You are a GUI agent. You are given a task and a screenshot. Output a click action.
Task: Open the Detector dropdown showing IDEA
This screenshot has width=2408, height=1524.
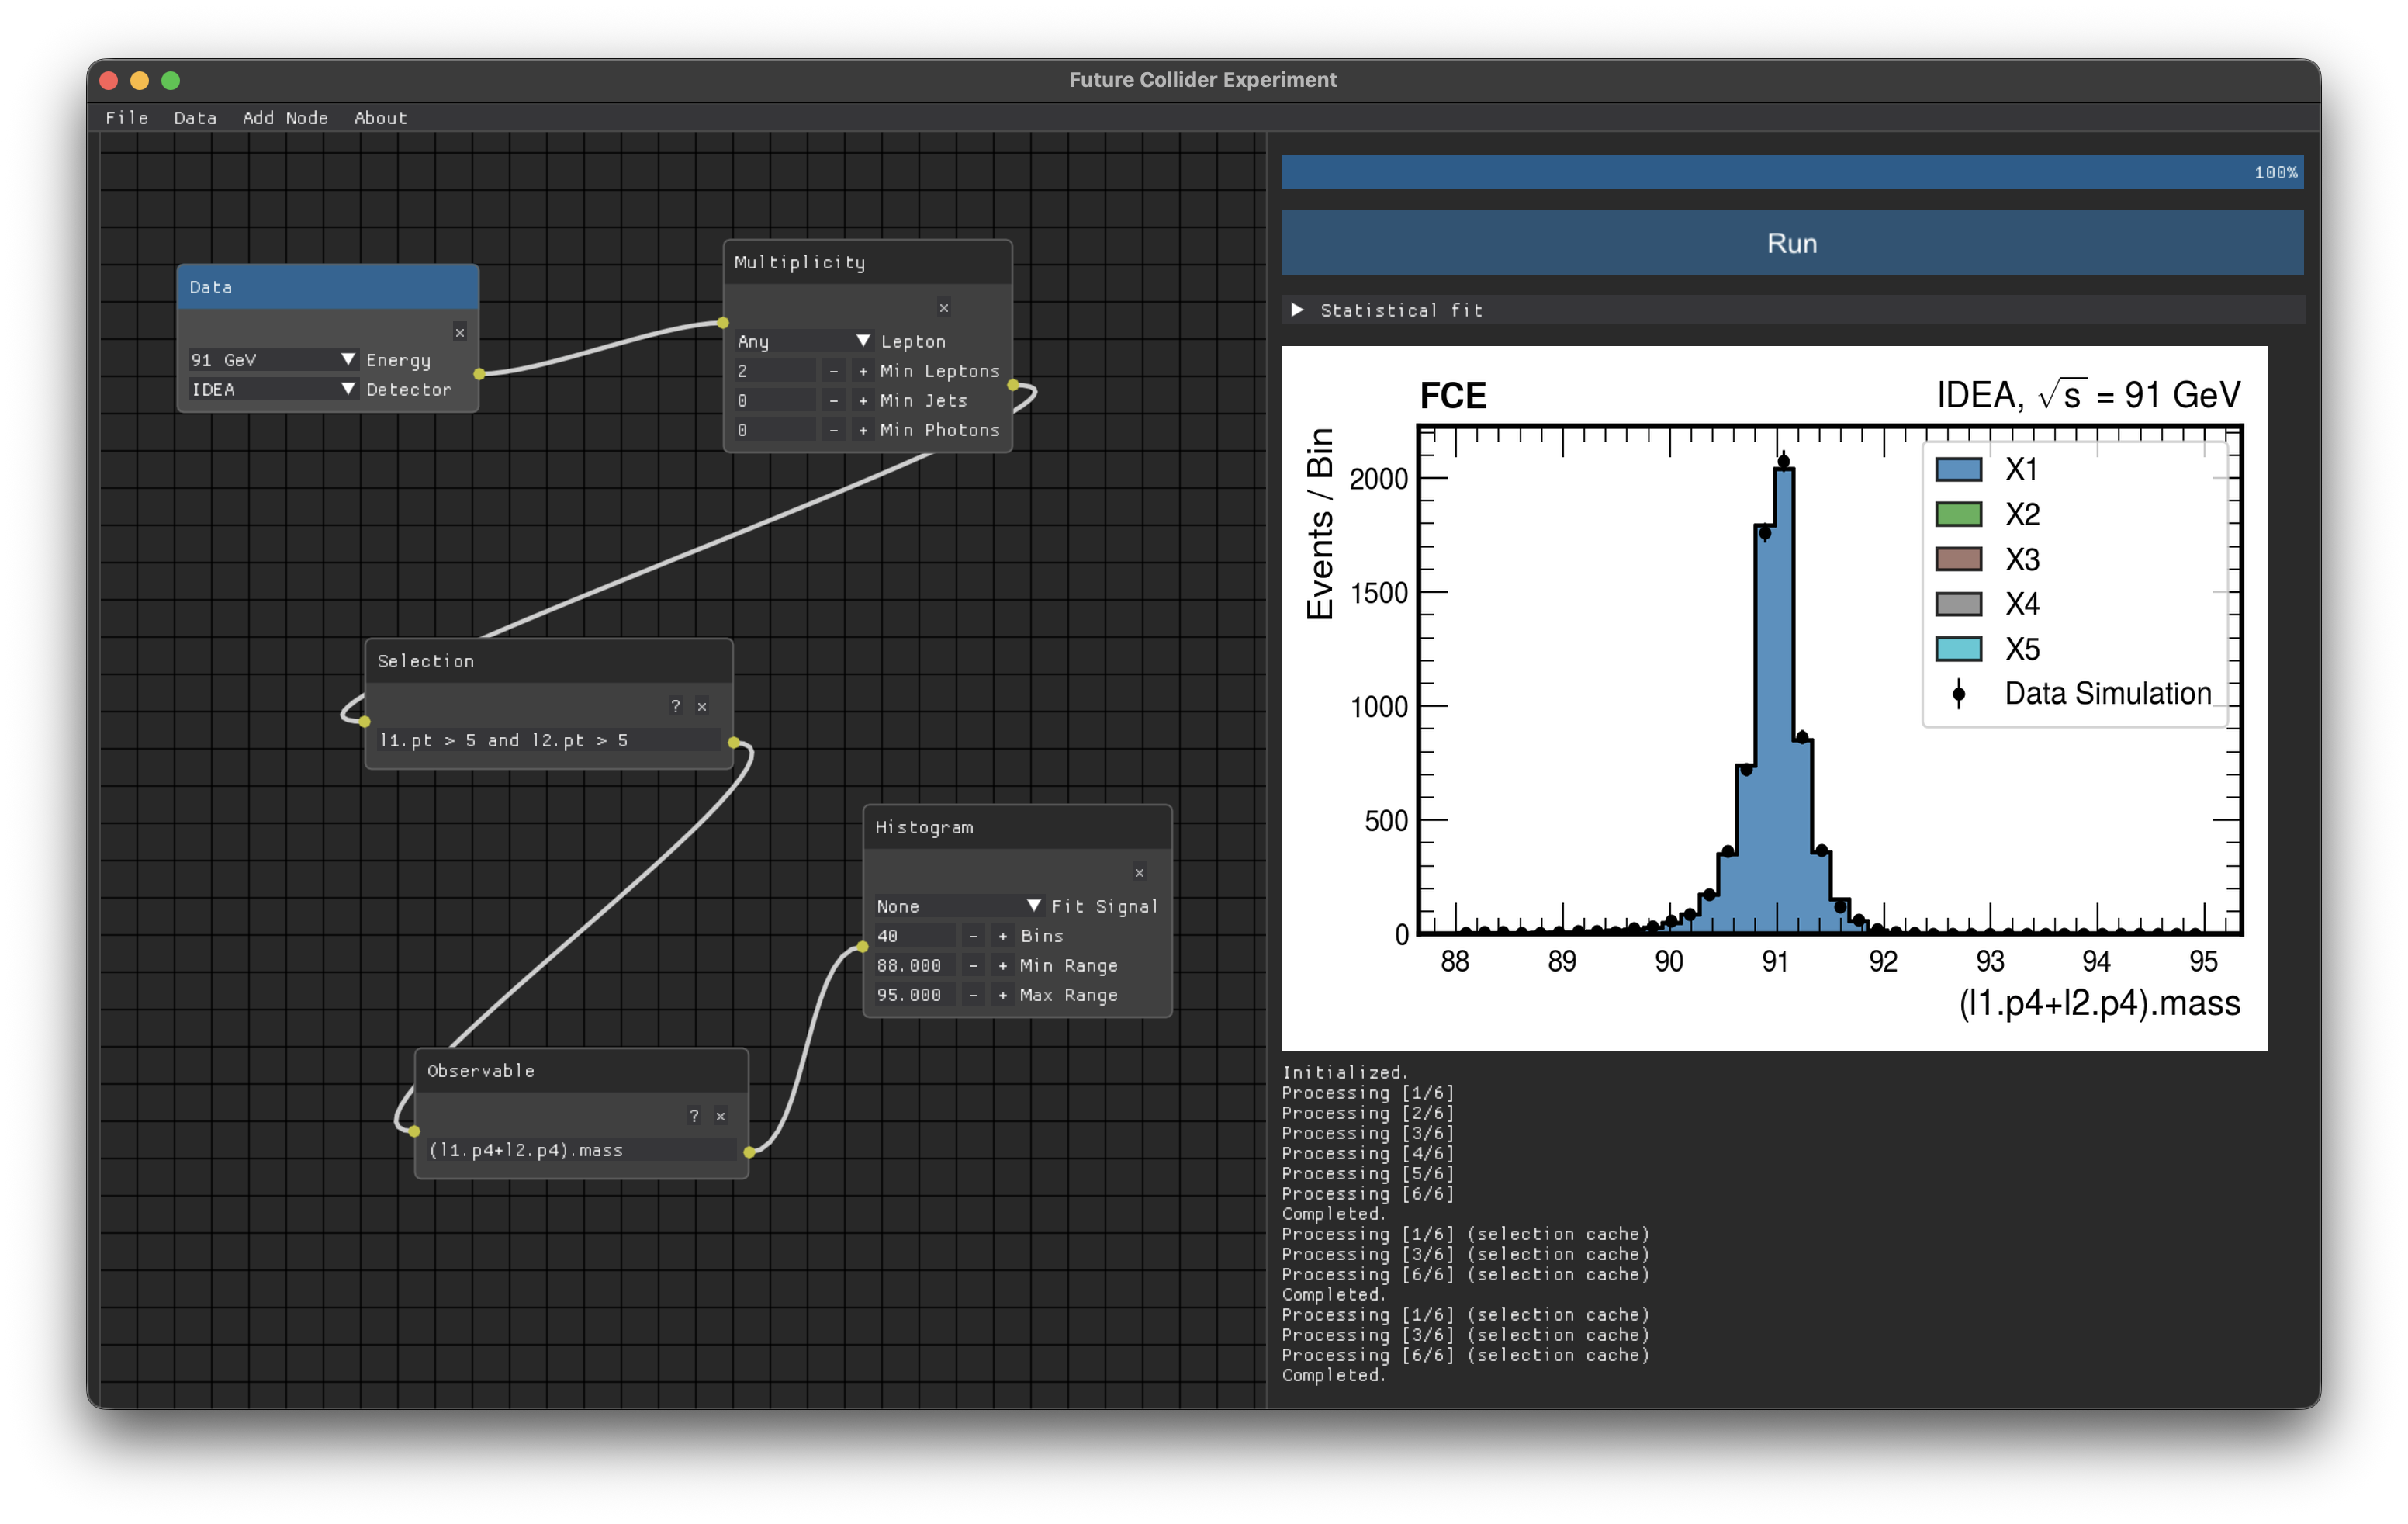pos(273,390)
